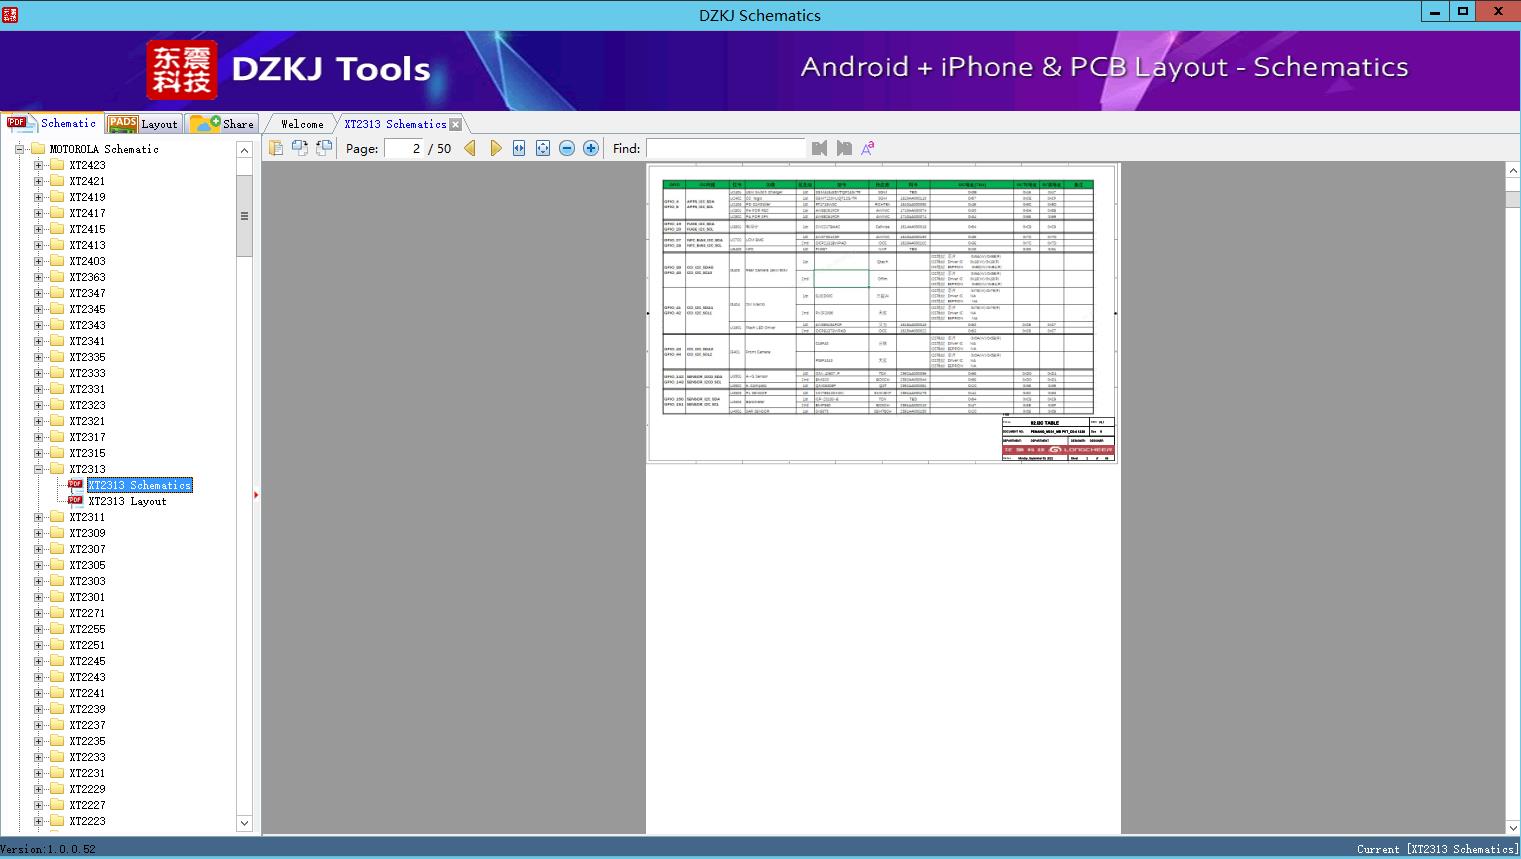Click the Find text field
This screenshot has height=859, width=1521.
point(725,148)
